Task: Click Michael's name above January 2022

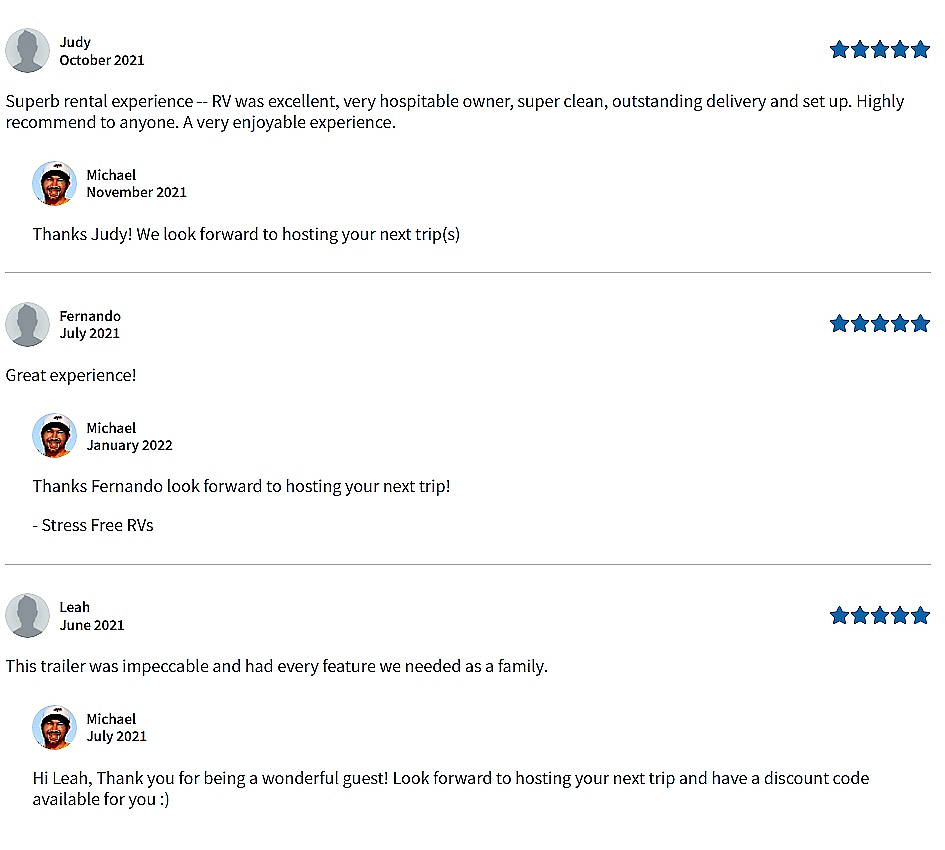Action: pyautogui.click(x=111, y=428)
